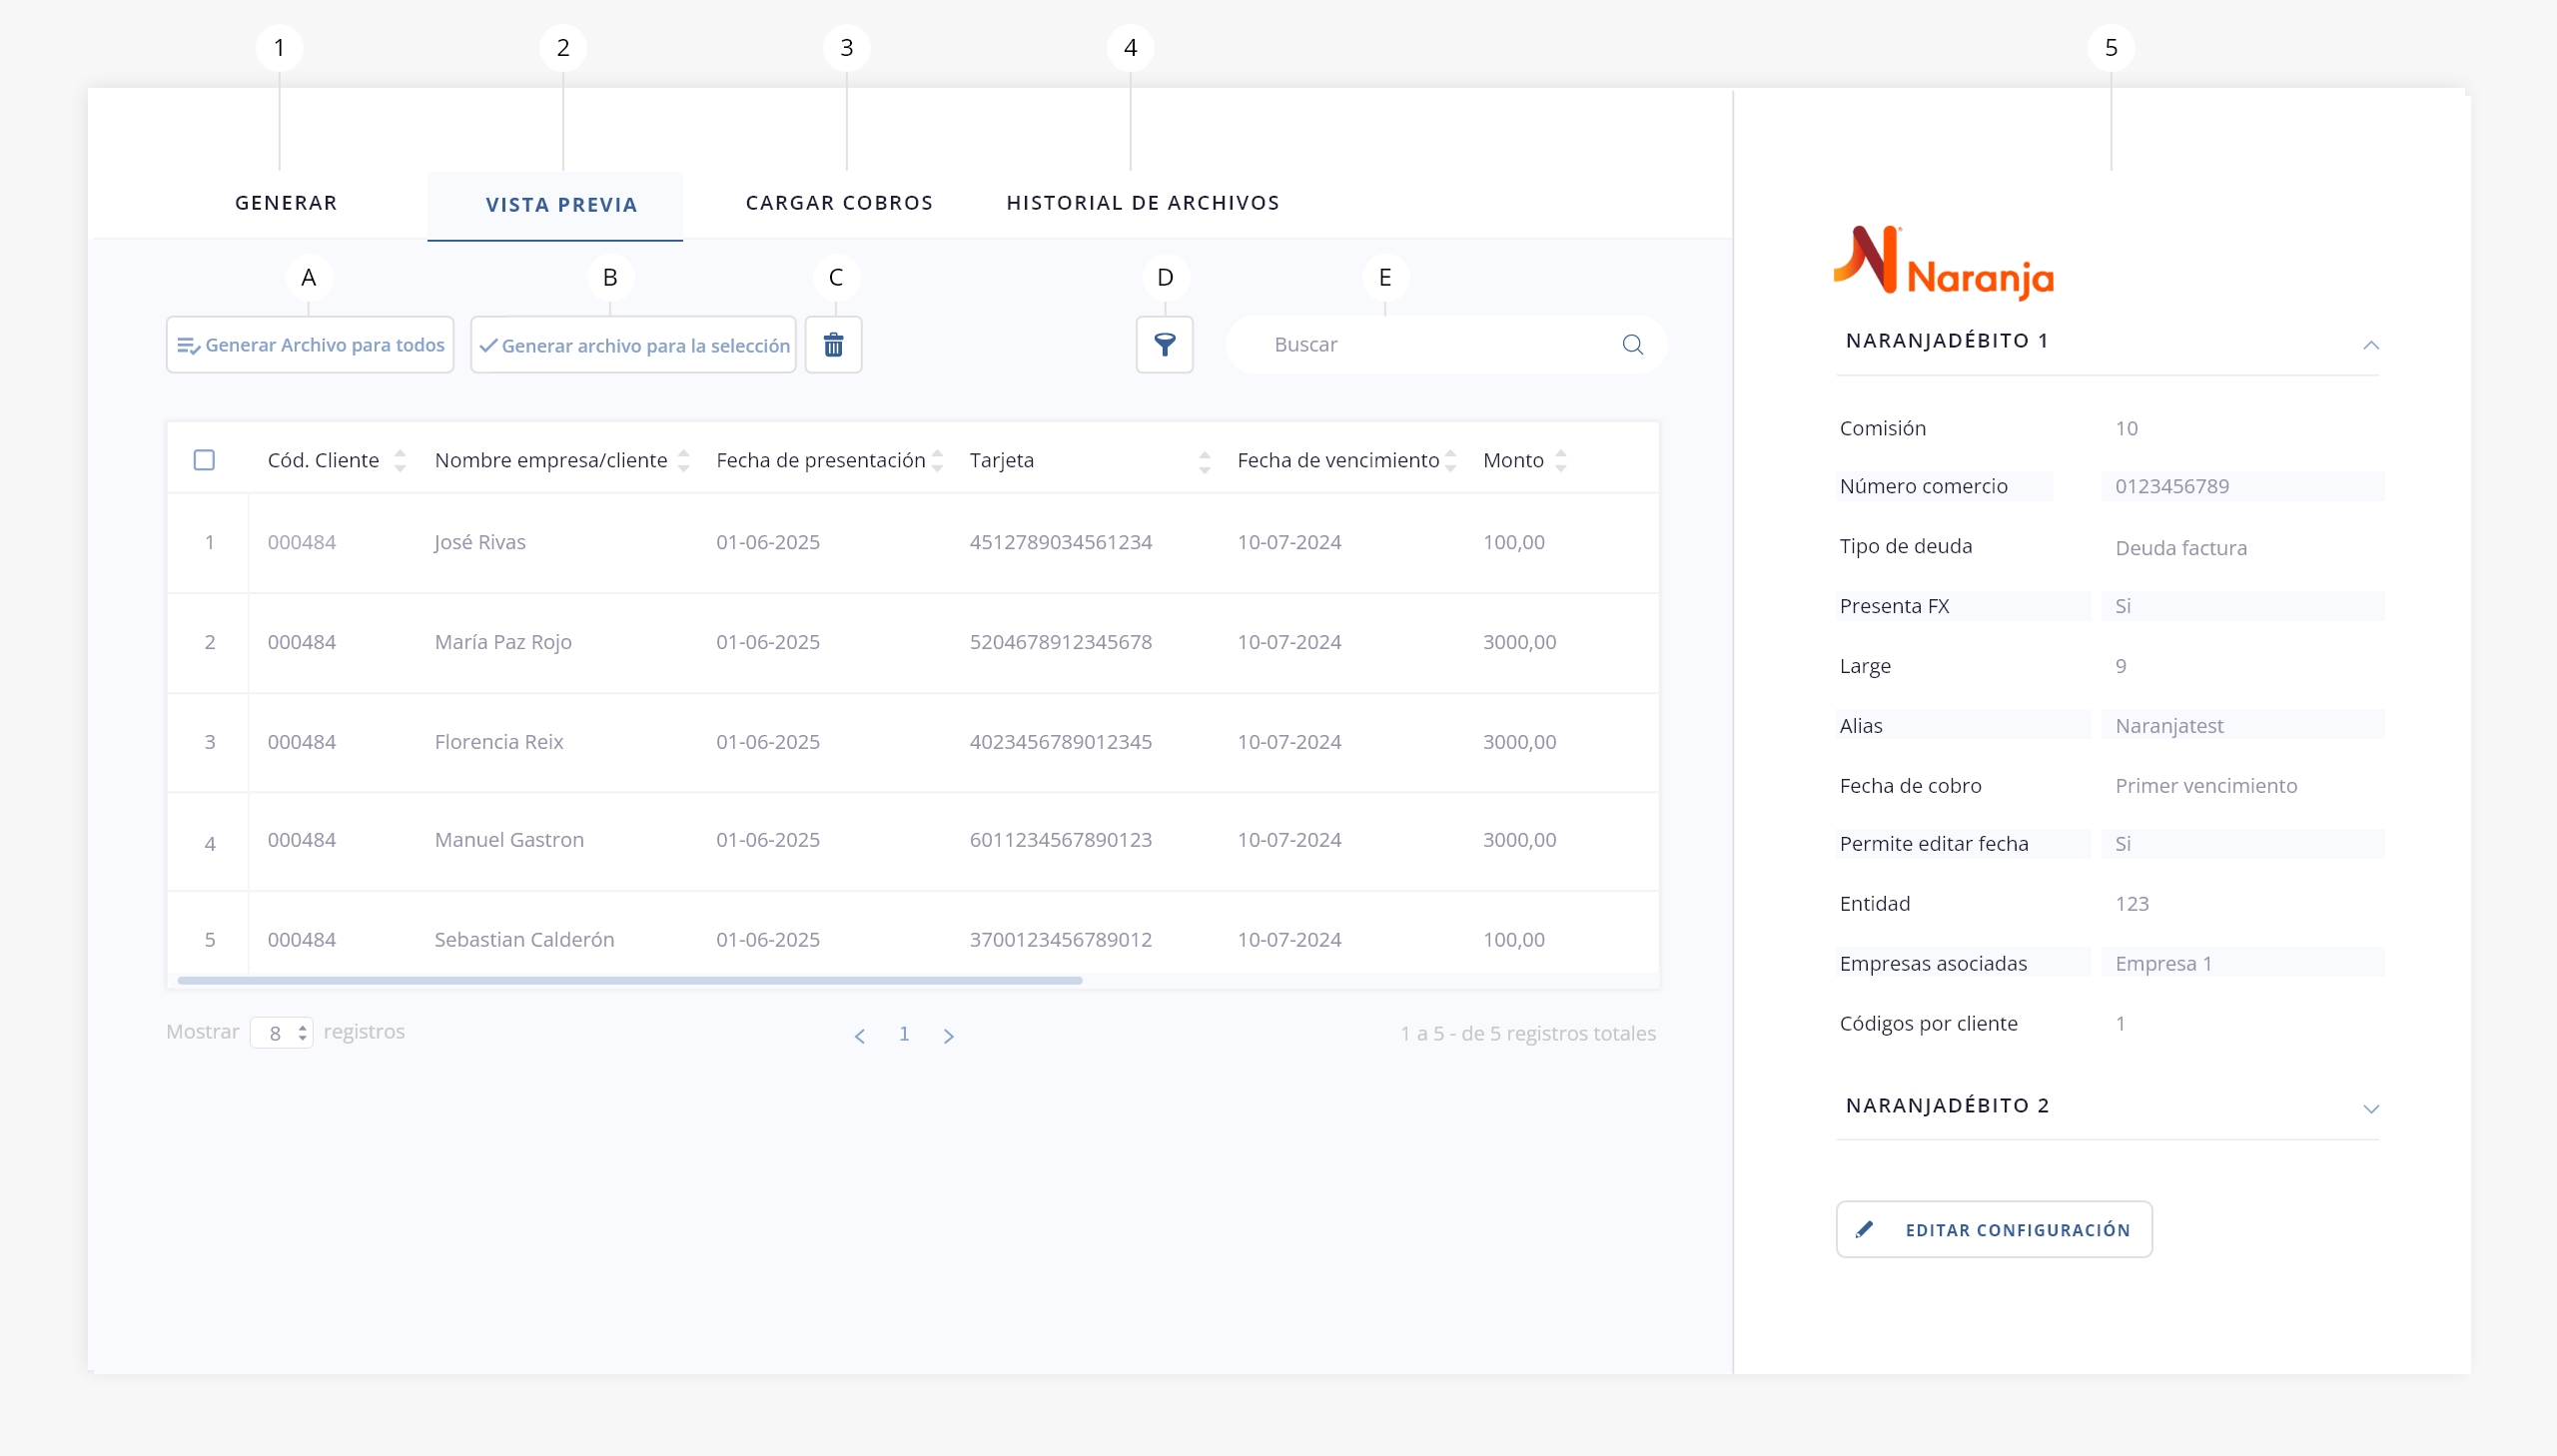Viewport: 2557px width, 1456px height.
Task: Select the Sebastian Calderón cell
Action: click(524, 940)
